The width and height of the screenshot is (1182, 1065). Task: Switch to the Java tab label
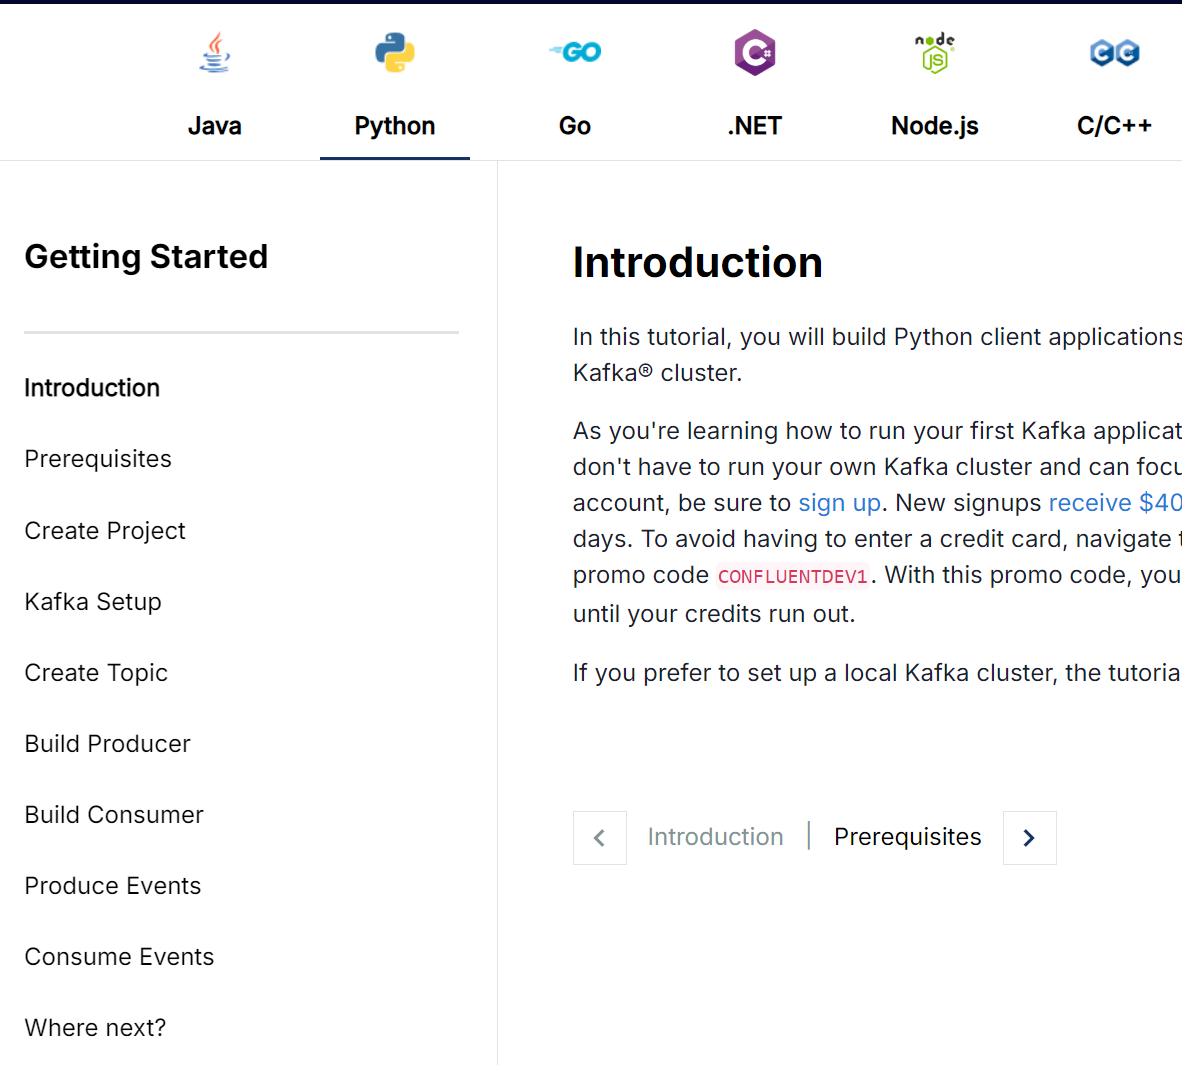tap(215, 126)
